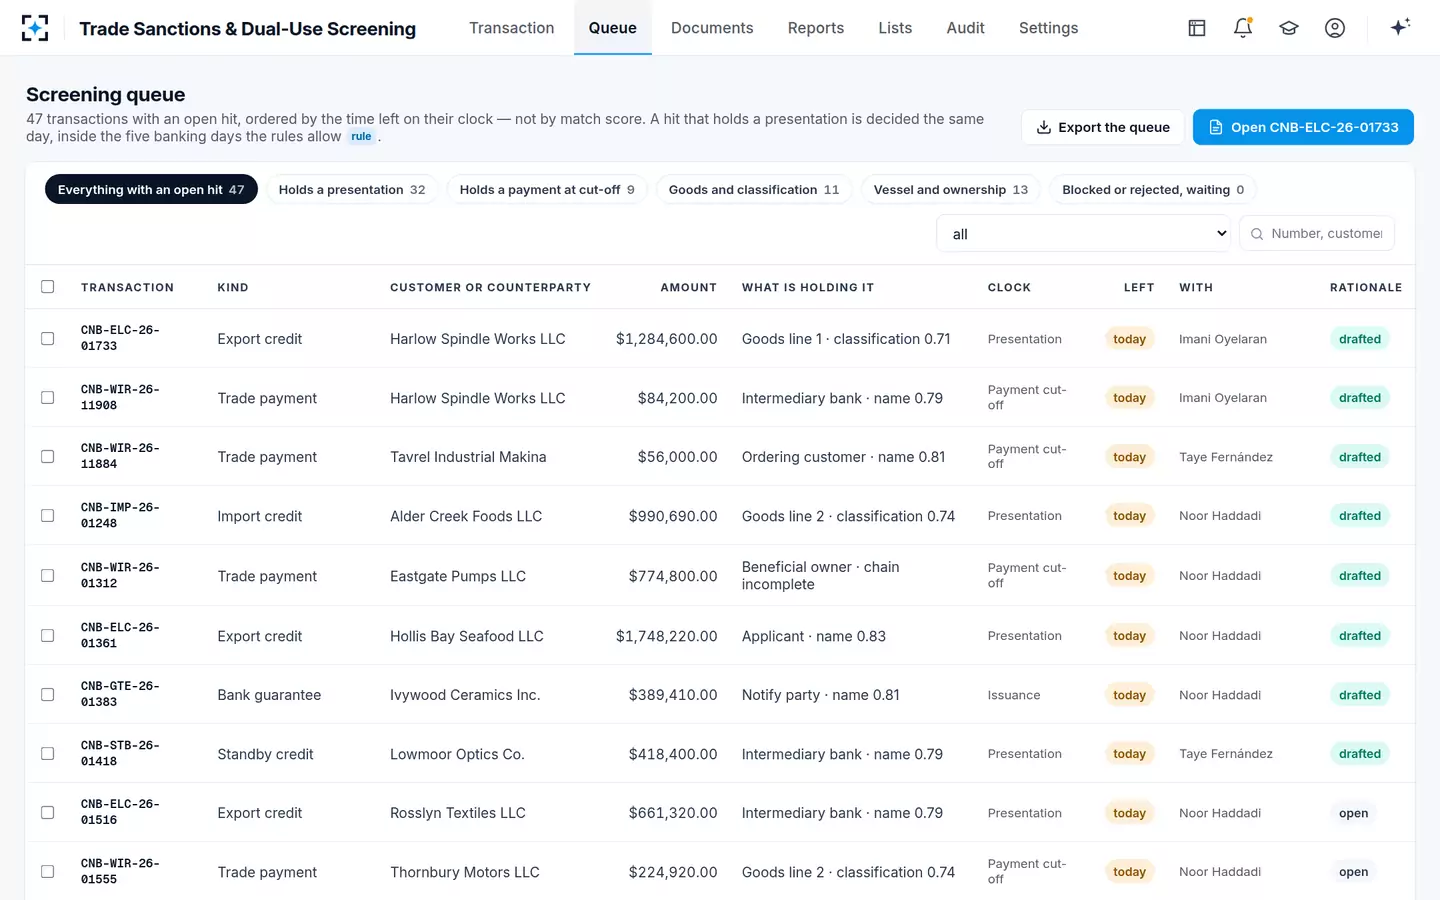Viewport: 1440px width, 900px height.
Task: Click the 'Hollis Bay Seafood LLC' cell
Action: coord(467,636)
